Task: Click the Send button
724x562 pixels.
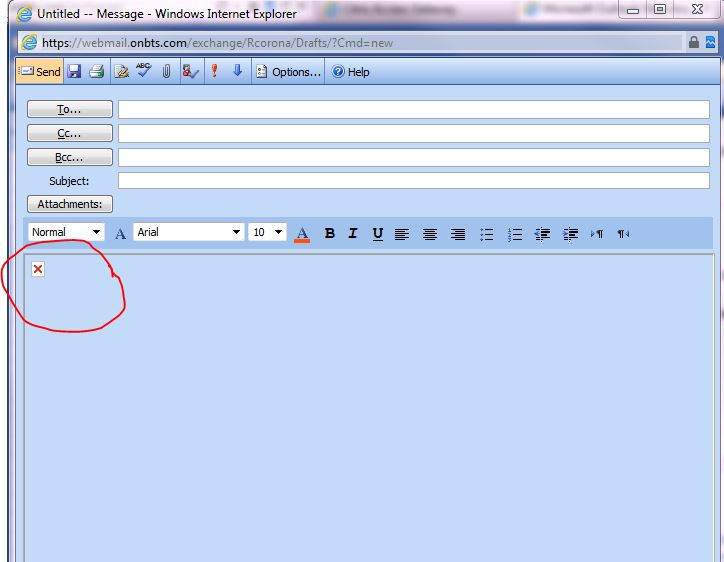Action: click(x=39, y=72)
